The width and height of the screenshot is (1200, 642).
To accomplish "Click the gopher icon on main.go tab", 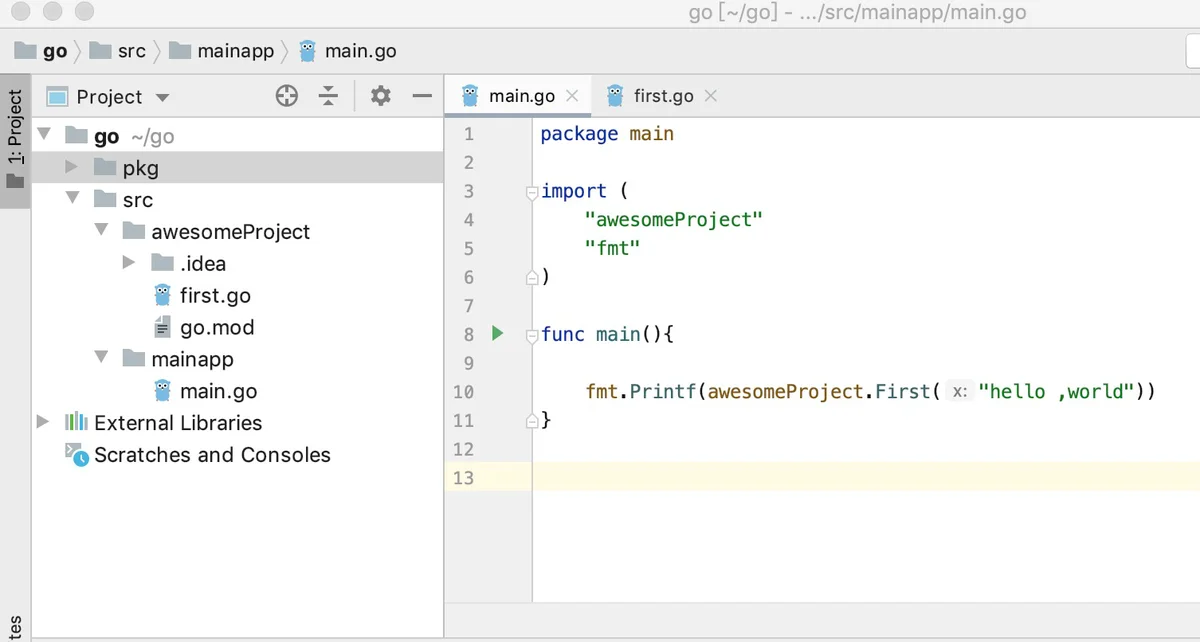I will (470, 96).
